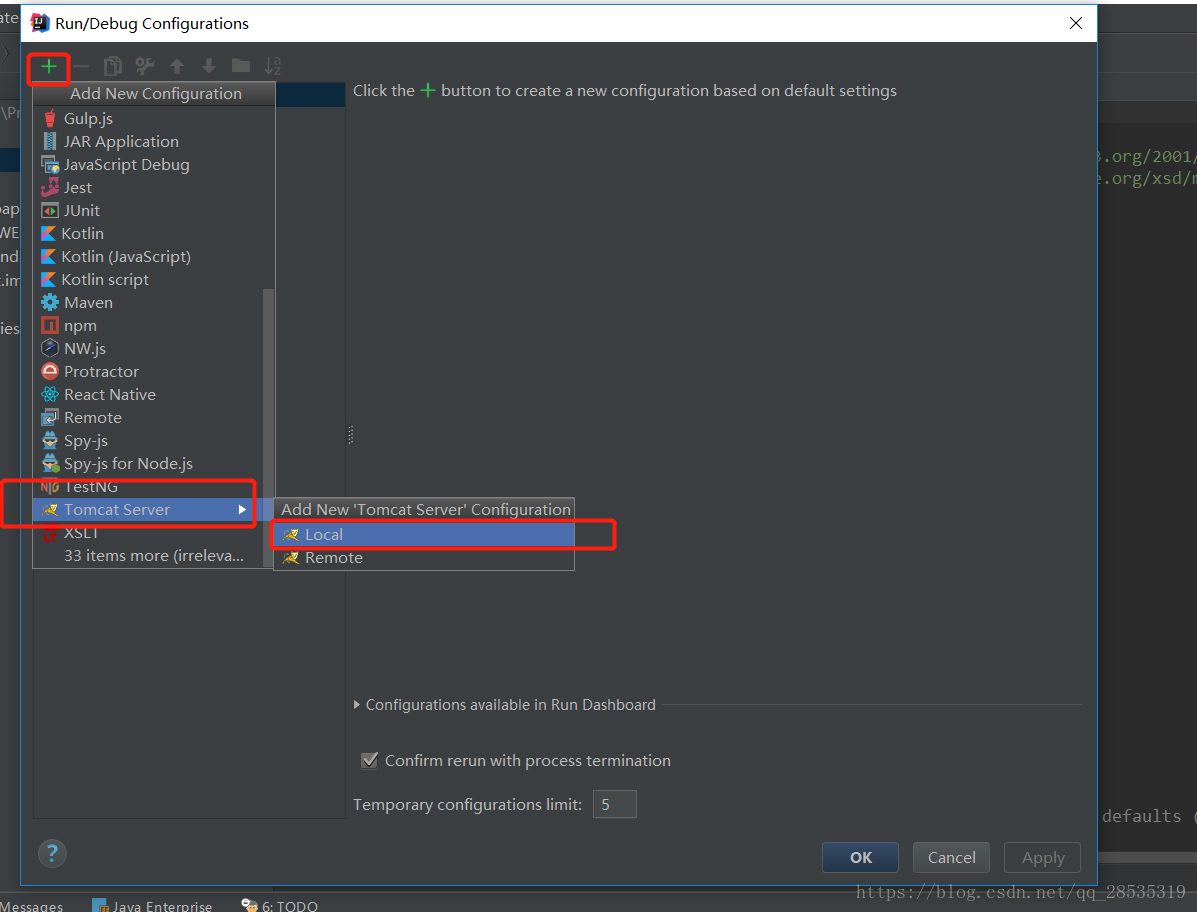The width and height of the screenshot is (1197, 912).
Task: Click the Sort Configurations alphabetically icon
Action: (273, 66)
